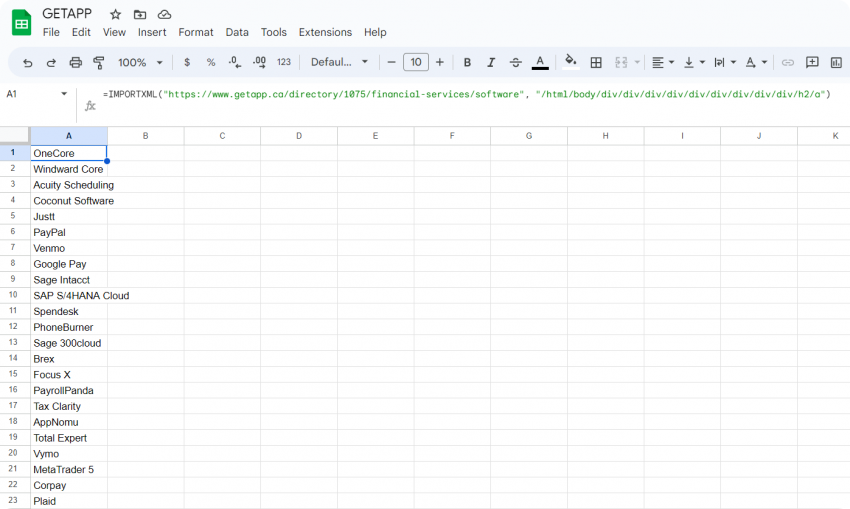Open text rotation dropdown
Viewport: 850px width, 509px height.
[756, 62]
